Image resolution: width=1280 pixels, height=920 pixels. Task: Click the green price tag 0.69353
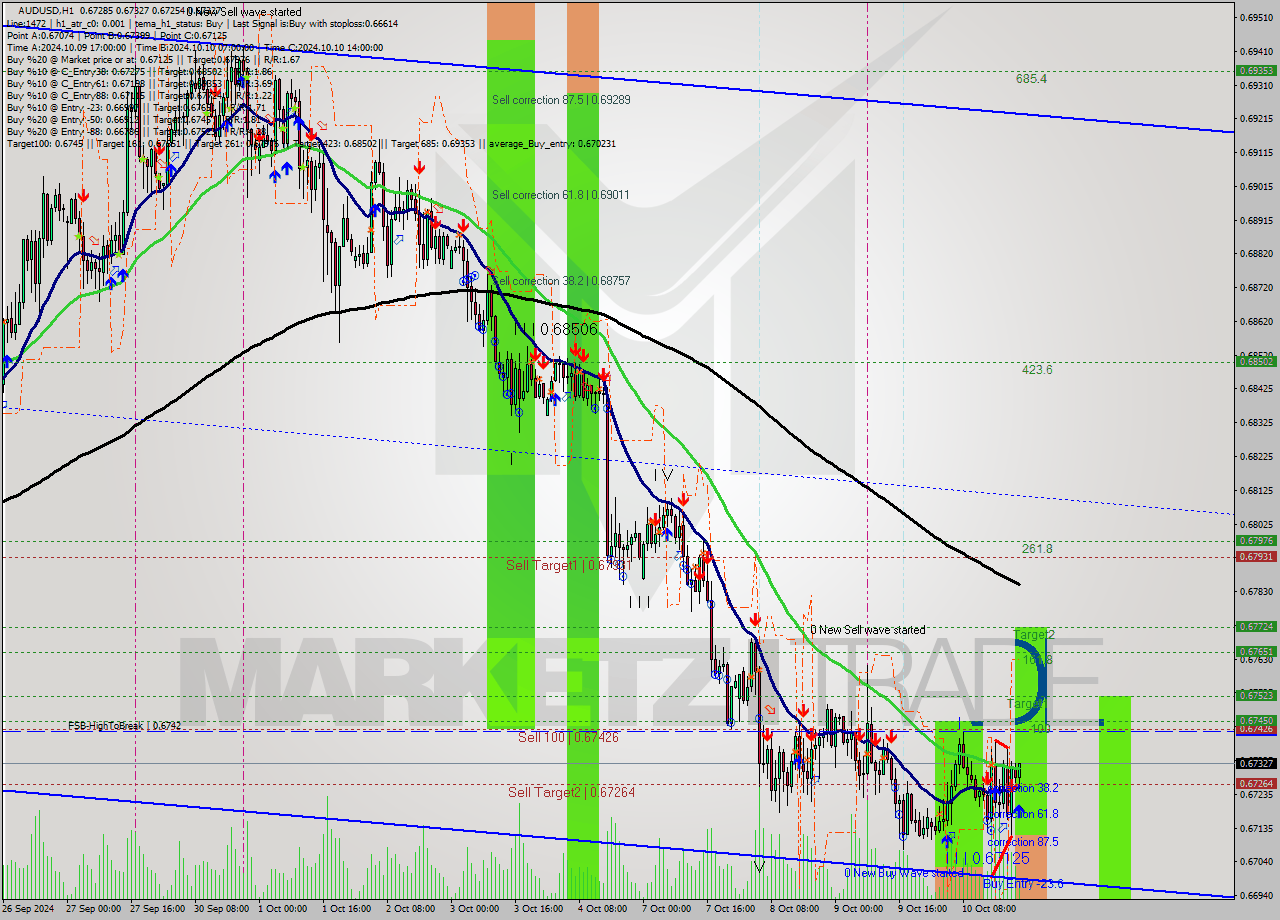click(x=1255, y=71)
